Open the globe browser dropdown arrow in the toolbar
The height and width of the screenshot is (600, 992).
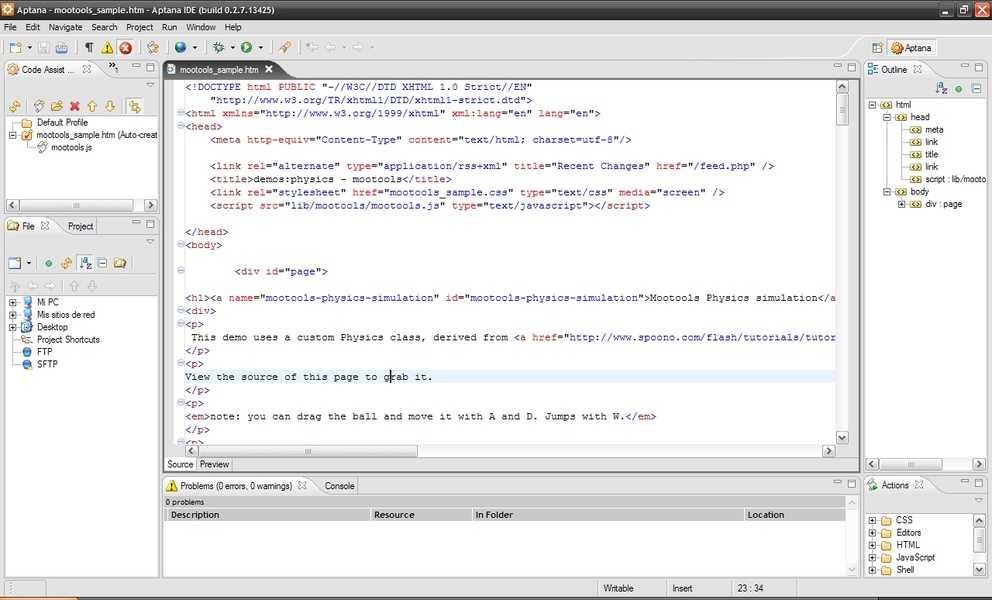tap(194, 48)
